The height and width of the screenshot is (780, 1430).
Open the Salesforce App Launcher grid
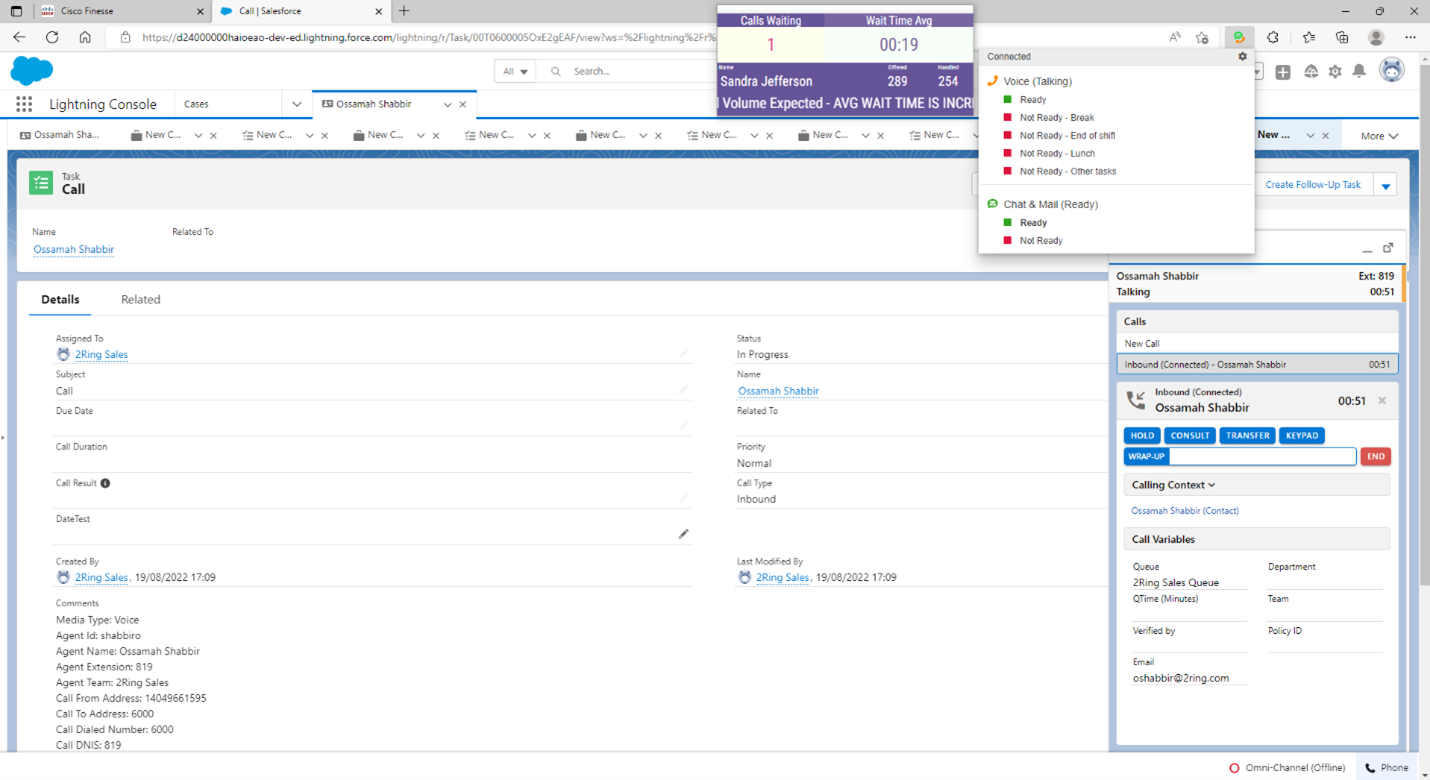point(24,104)
